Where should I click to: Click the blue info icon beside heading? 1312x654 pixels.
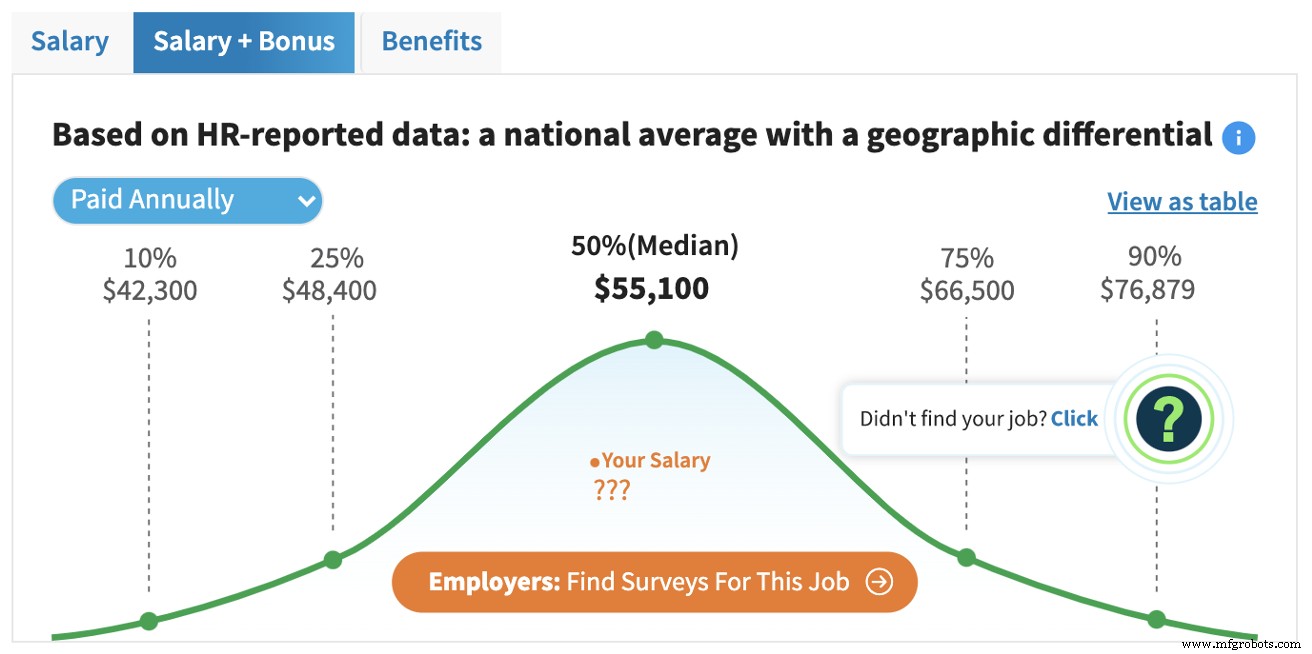click(1238, 137)
